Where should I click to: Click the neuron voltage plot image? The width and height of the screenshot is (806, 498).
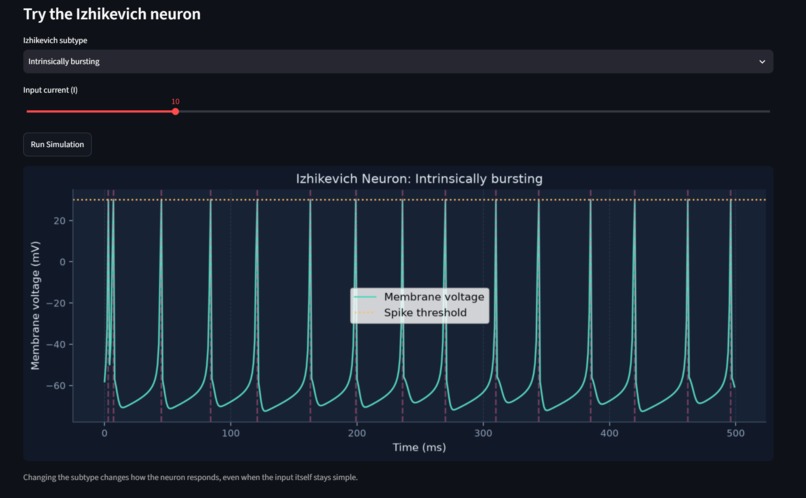point(398,313)
